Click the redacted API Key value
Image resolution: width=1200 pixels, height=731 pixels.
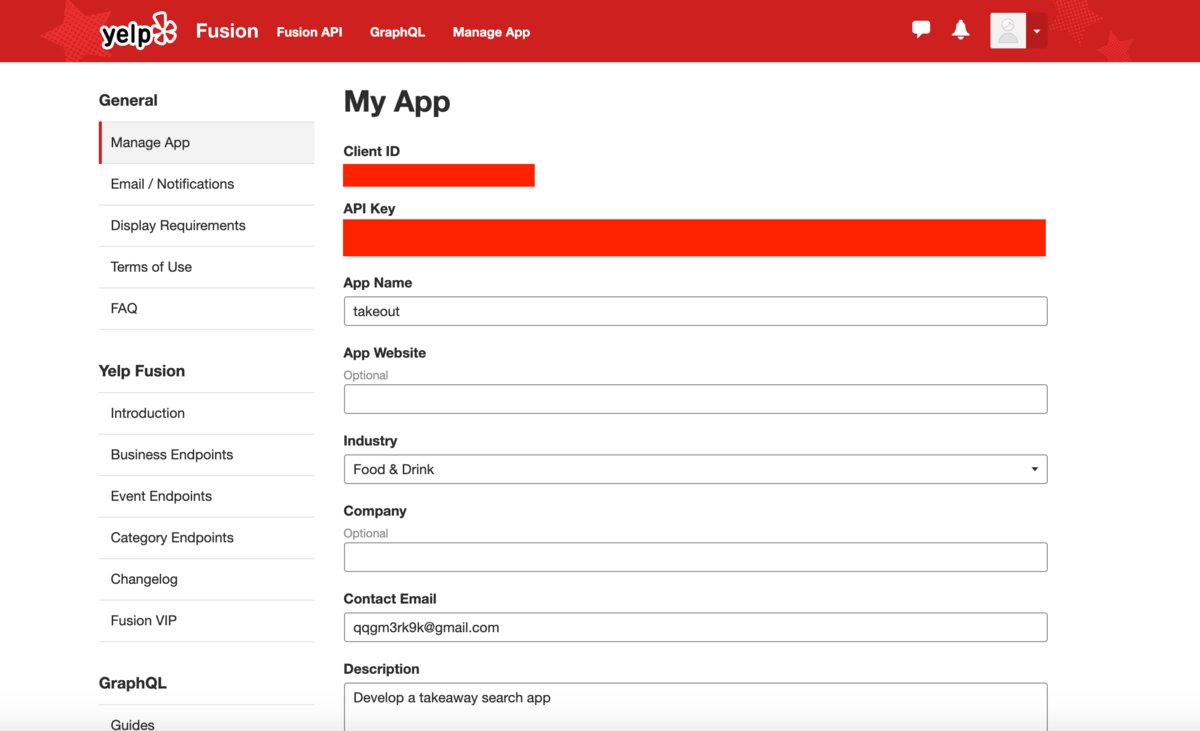point(694,238)
